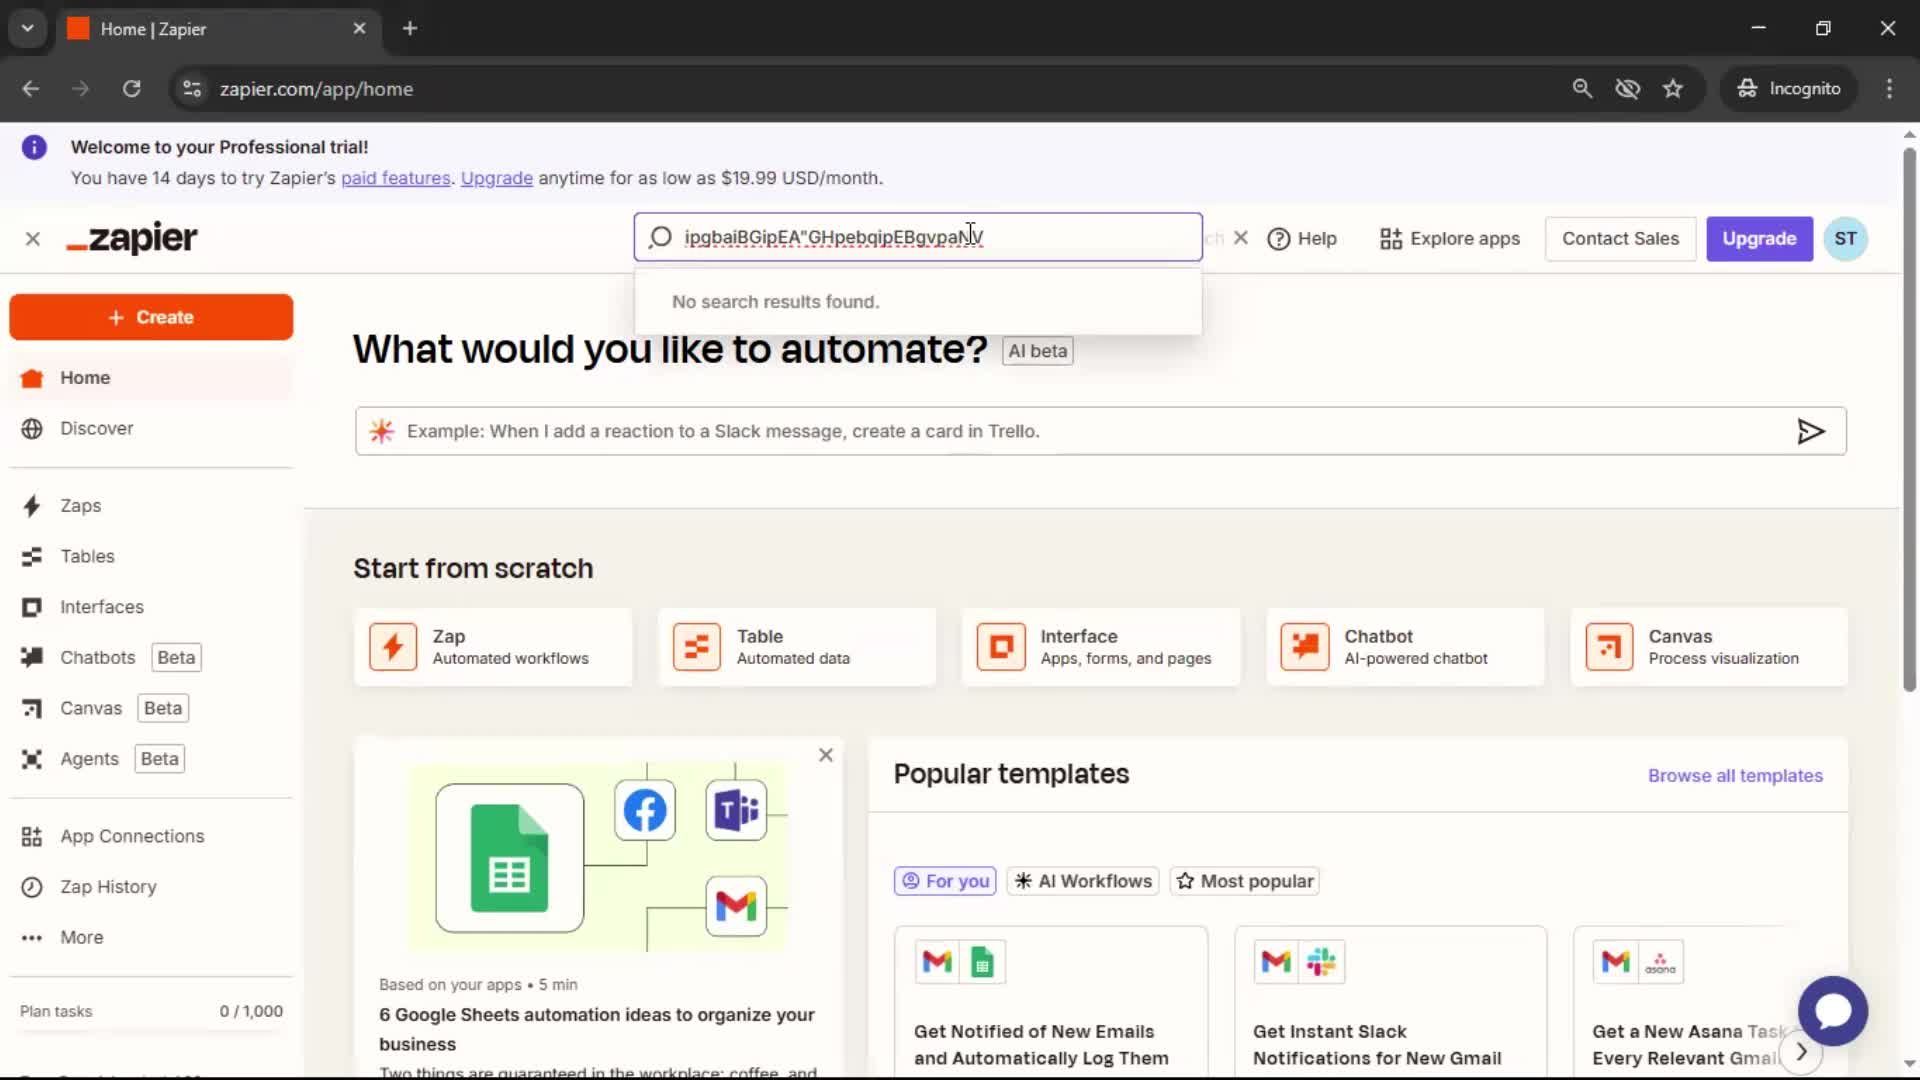
Task: Open Zaps in the sidebar
Action: 151,506
